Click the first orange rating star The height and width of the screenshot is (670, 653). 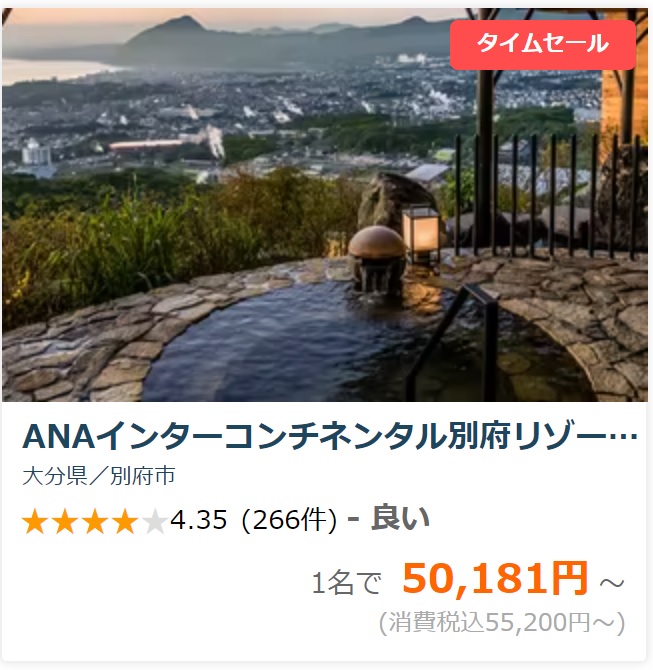[35, 521]
